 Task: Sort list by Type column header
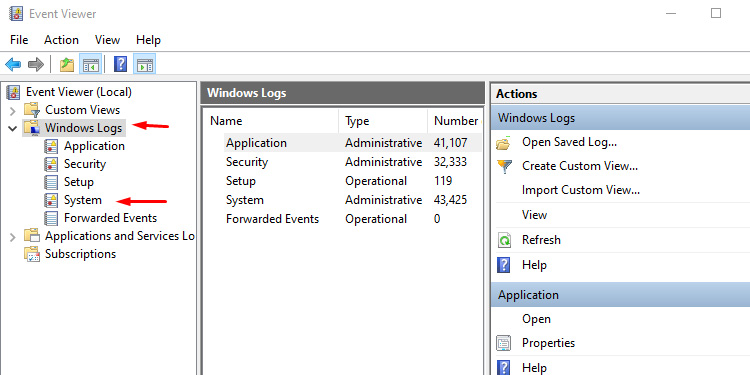point(383,121)
